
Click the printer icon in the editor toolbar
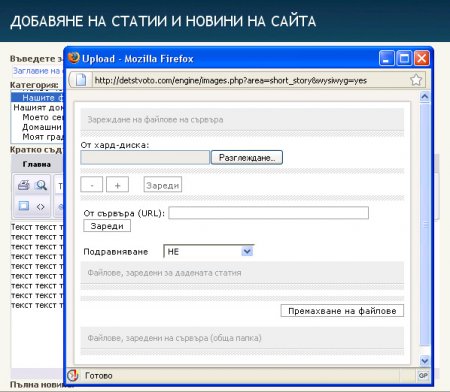pos(23,185)
